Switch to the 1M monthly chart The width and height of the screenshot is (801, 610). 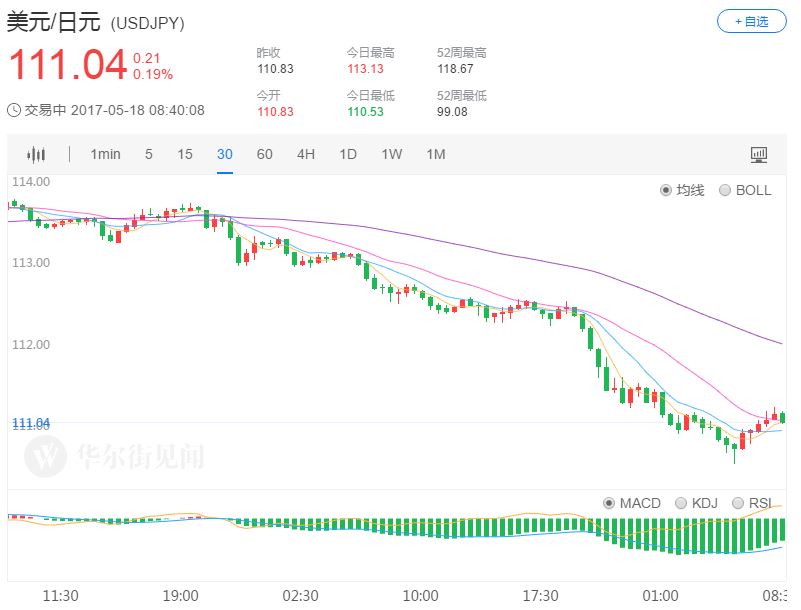(x=435, y=154)
